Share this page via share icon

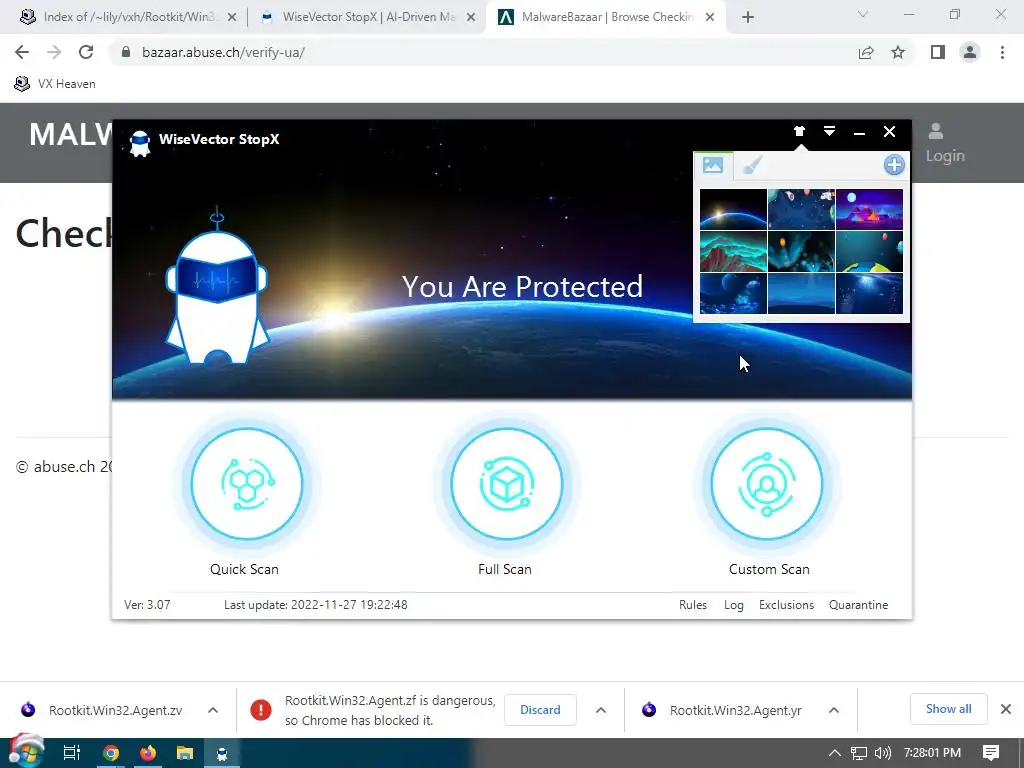coord(866,52)
